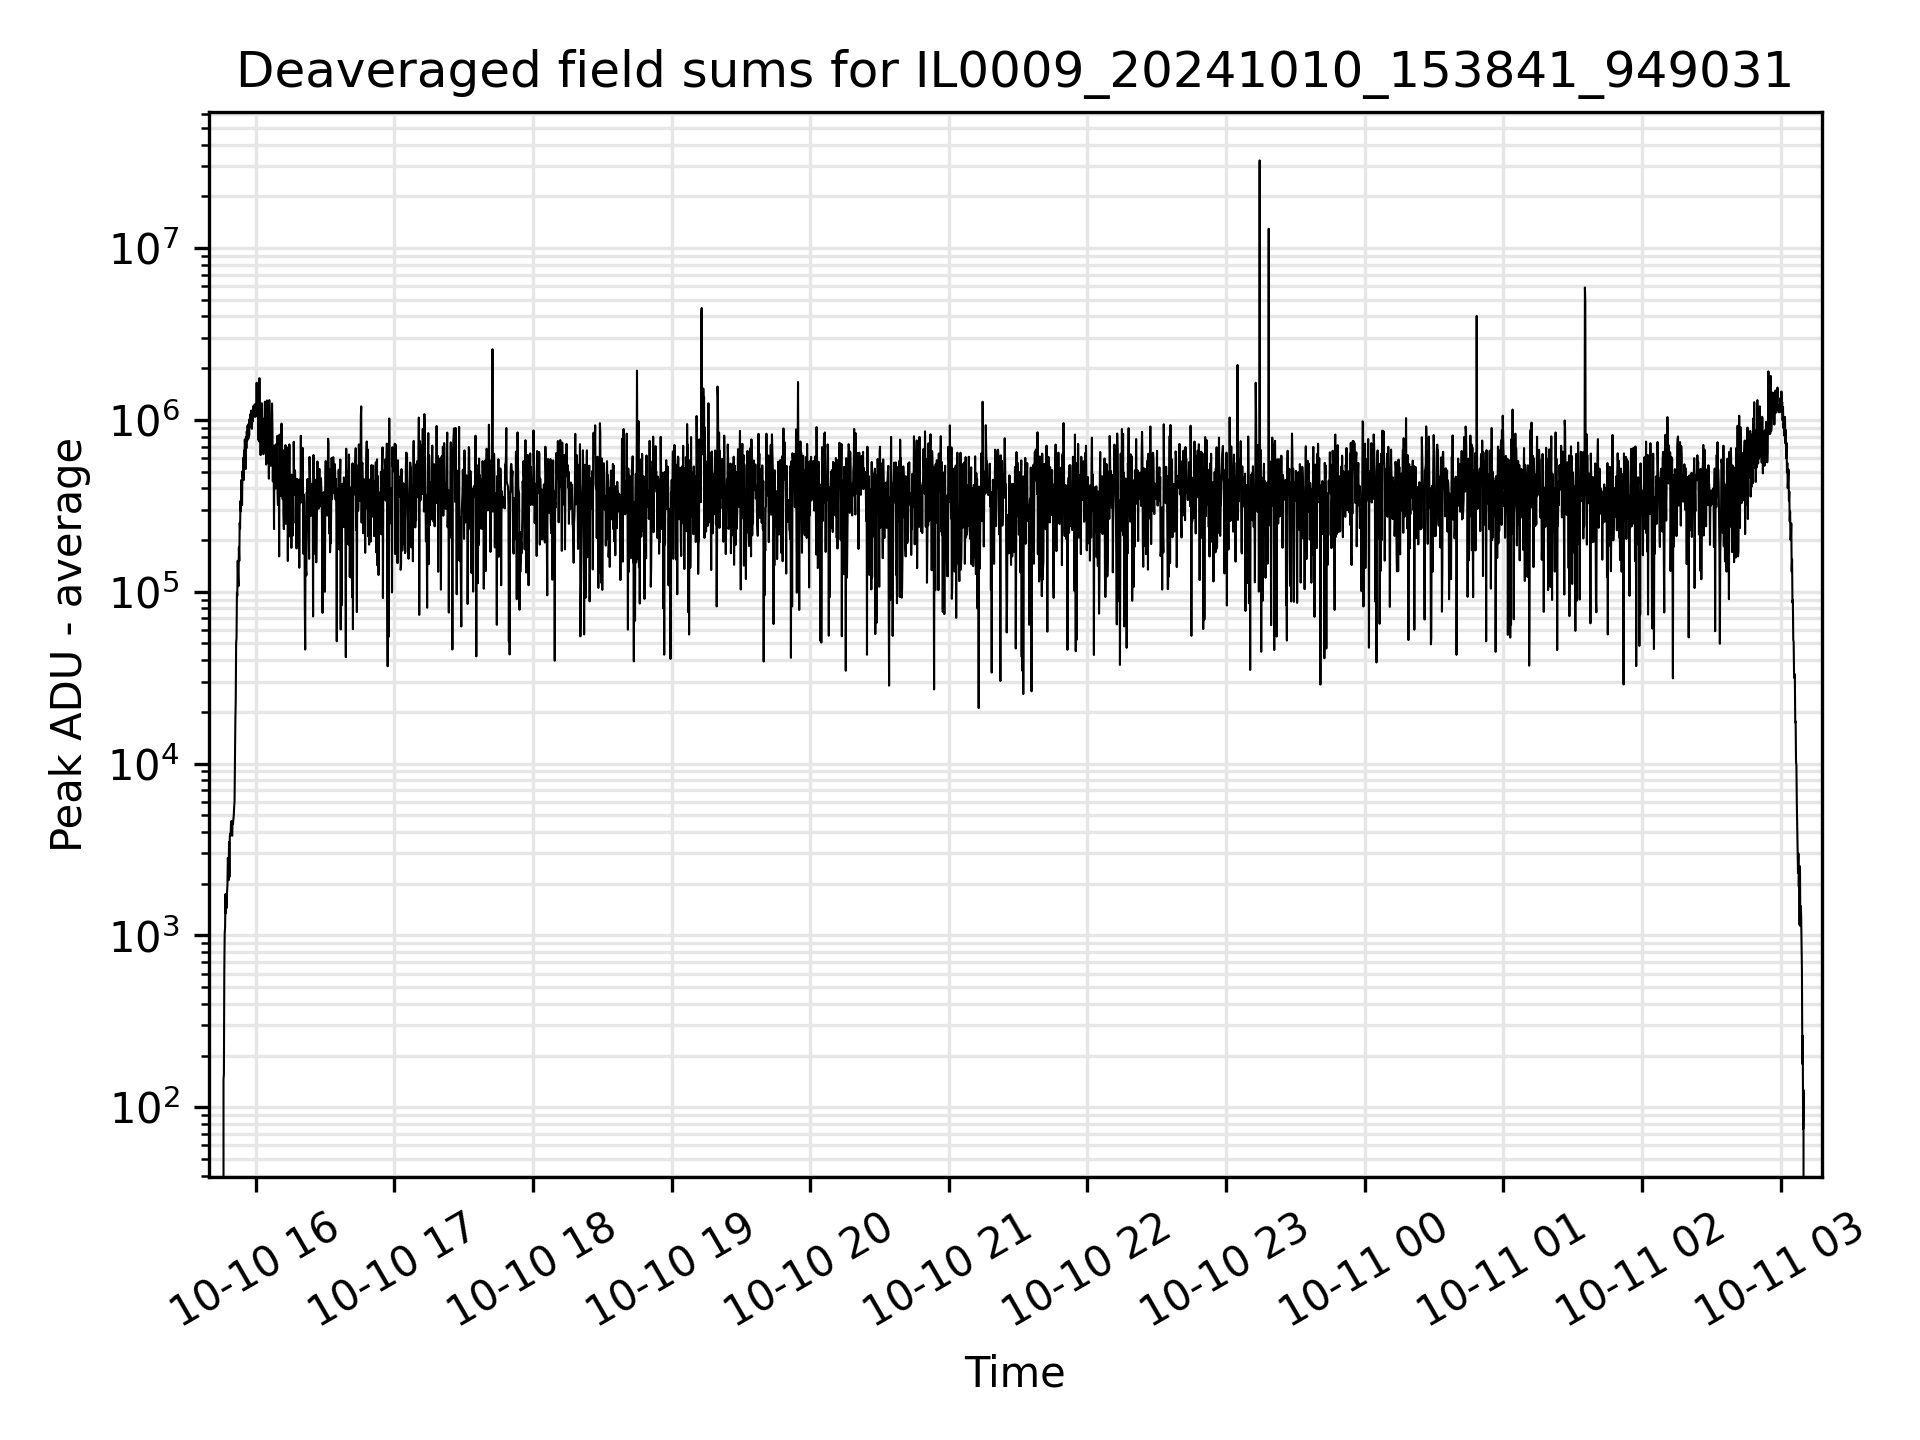Click the plot title mentioning IL0009_20241010_153841_949031
The image size is (1920, 1440).
[x=1014, y=71]
